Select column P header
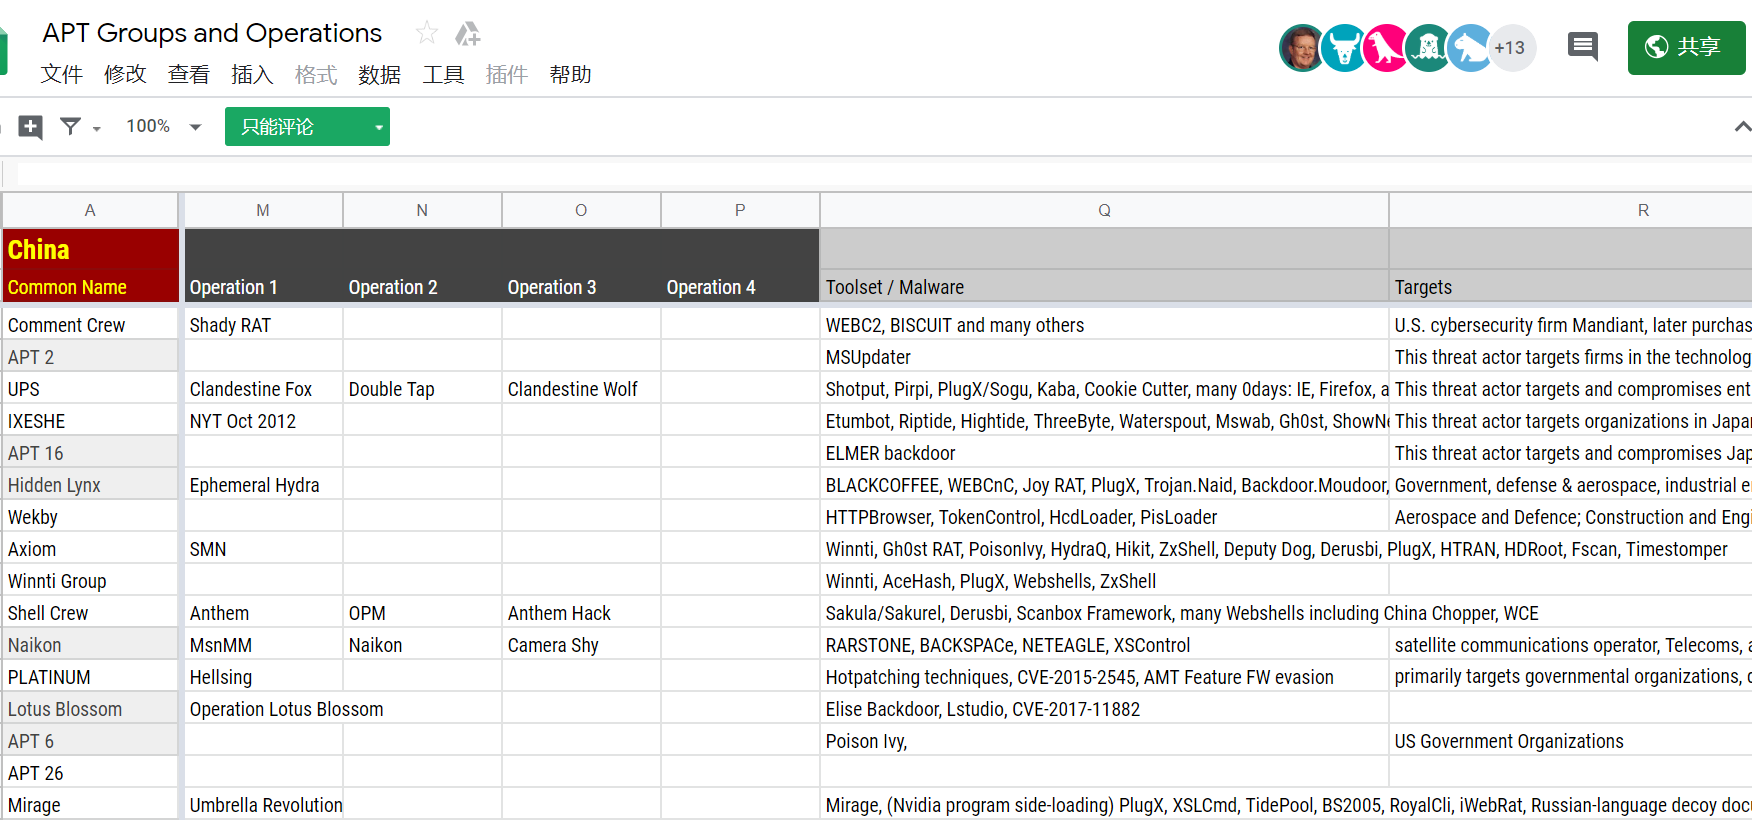1752x820 pixels. tap(740, 210)
